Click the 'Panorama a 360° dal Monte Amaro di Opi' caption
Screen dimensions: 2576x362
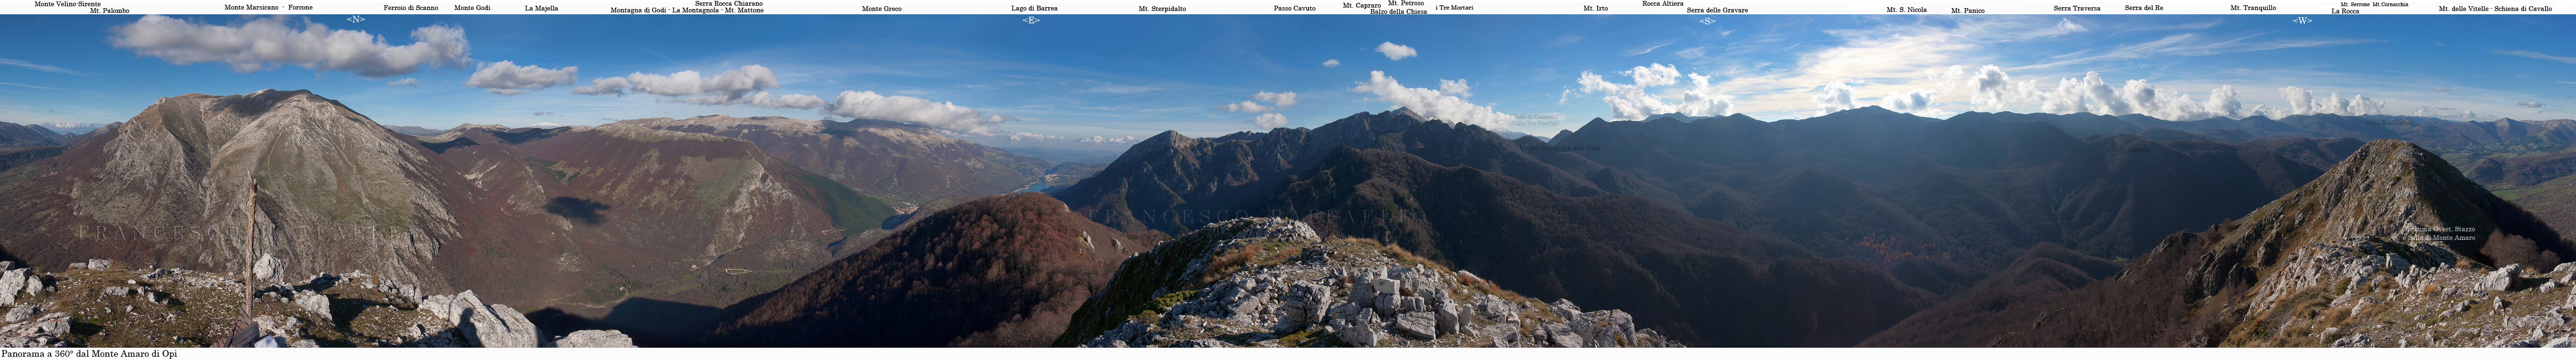click(89, 354)
